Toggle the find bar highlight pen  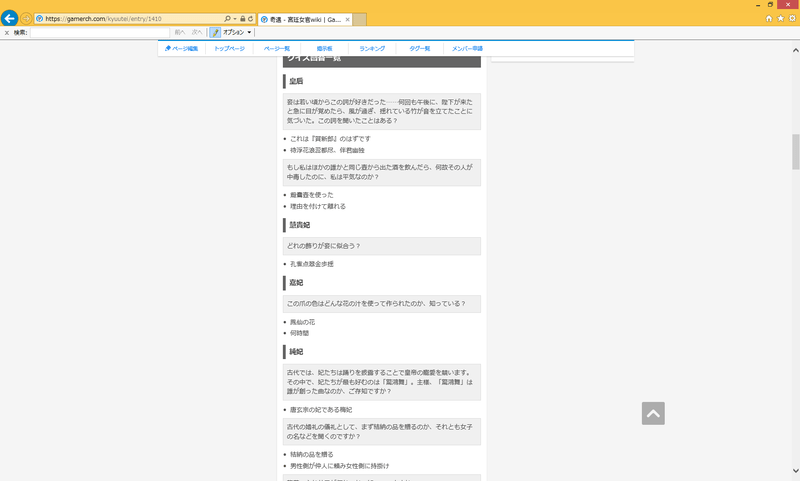pyautogui.click(x=215, y=32)
